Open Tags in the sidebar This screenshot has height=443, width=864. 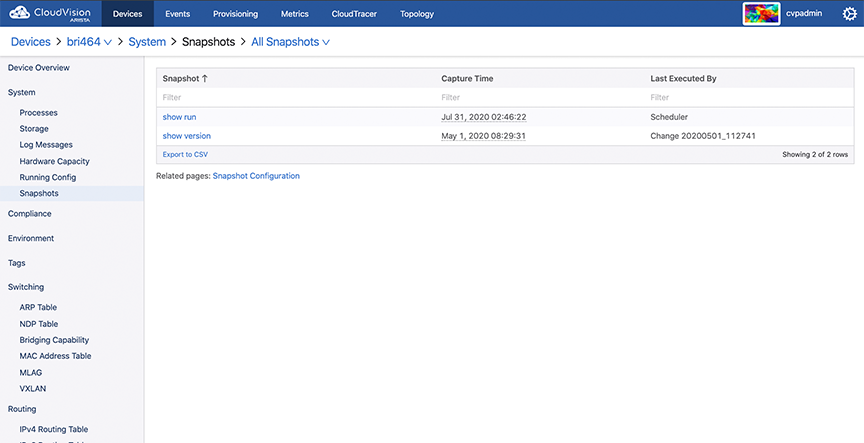[x=17, y=263]
